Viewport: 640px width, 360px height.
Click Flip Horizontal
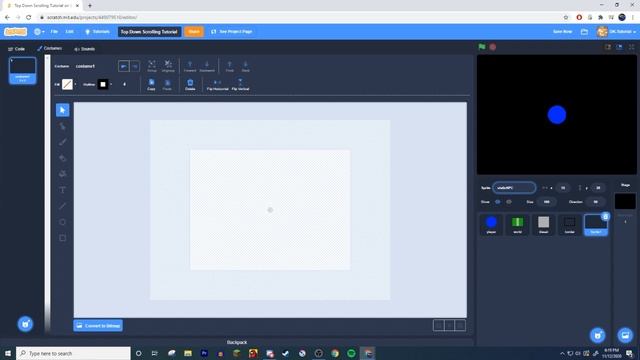click(218, 84)
